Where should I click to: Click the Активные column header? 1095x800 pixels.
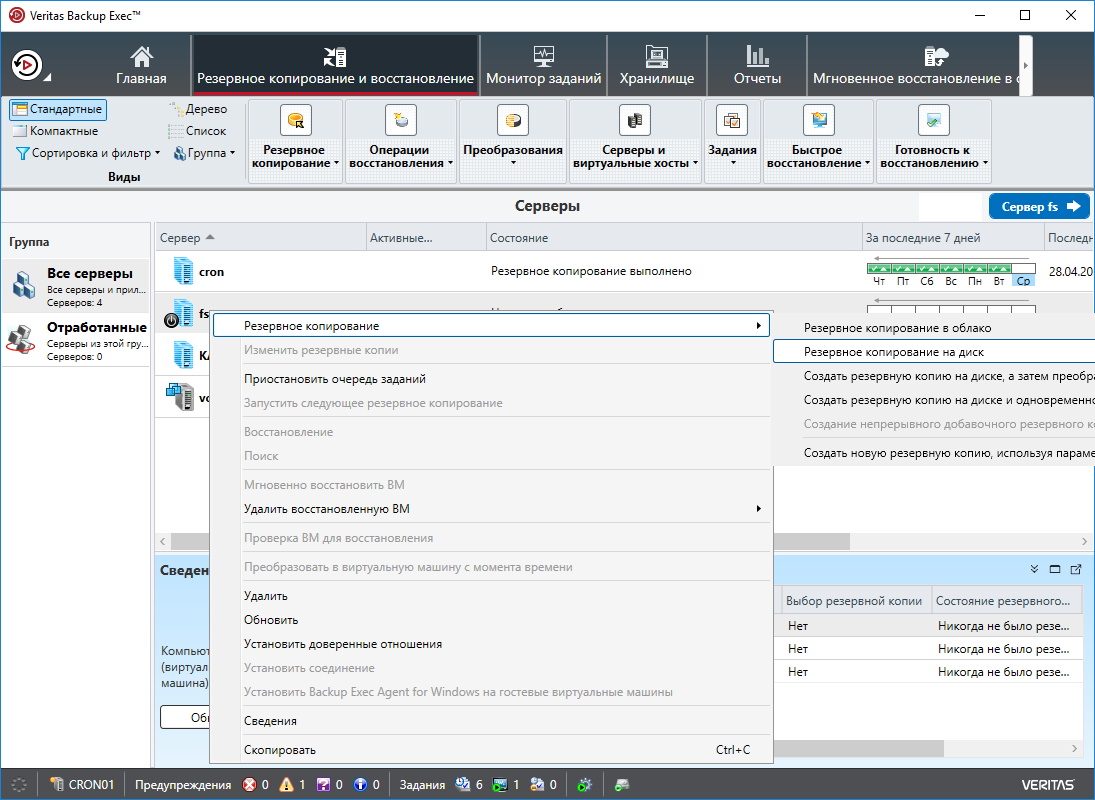(426, 238)
